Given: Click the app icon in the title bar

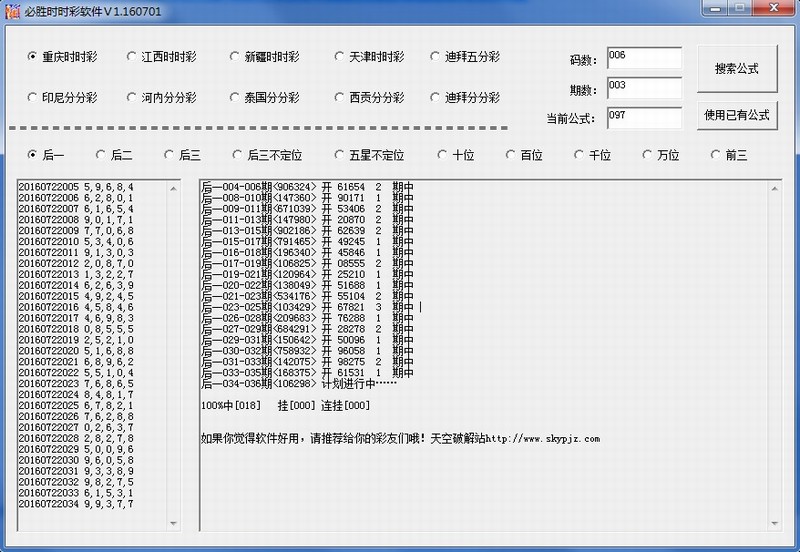Looking at the screenshot, I should (13, 10).
